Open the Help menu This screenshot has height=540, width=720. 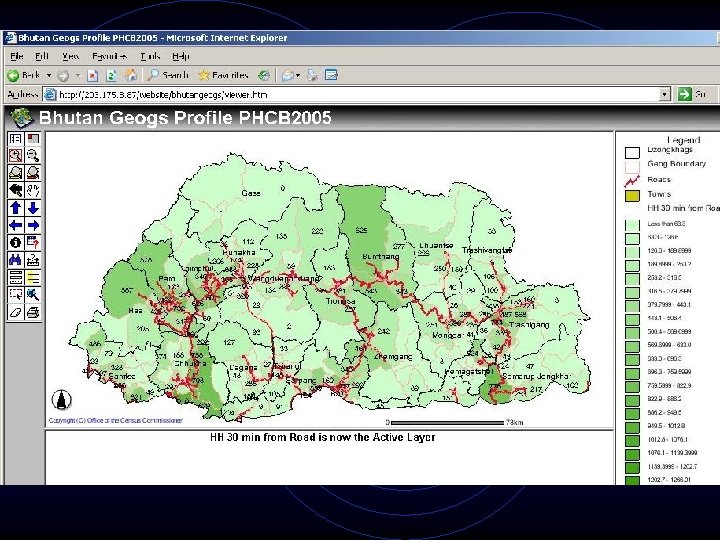(180, 56)
